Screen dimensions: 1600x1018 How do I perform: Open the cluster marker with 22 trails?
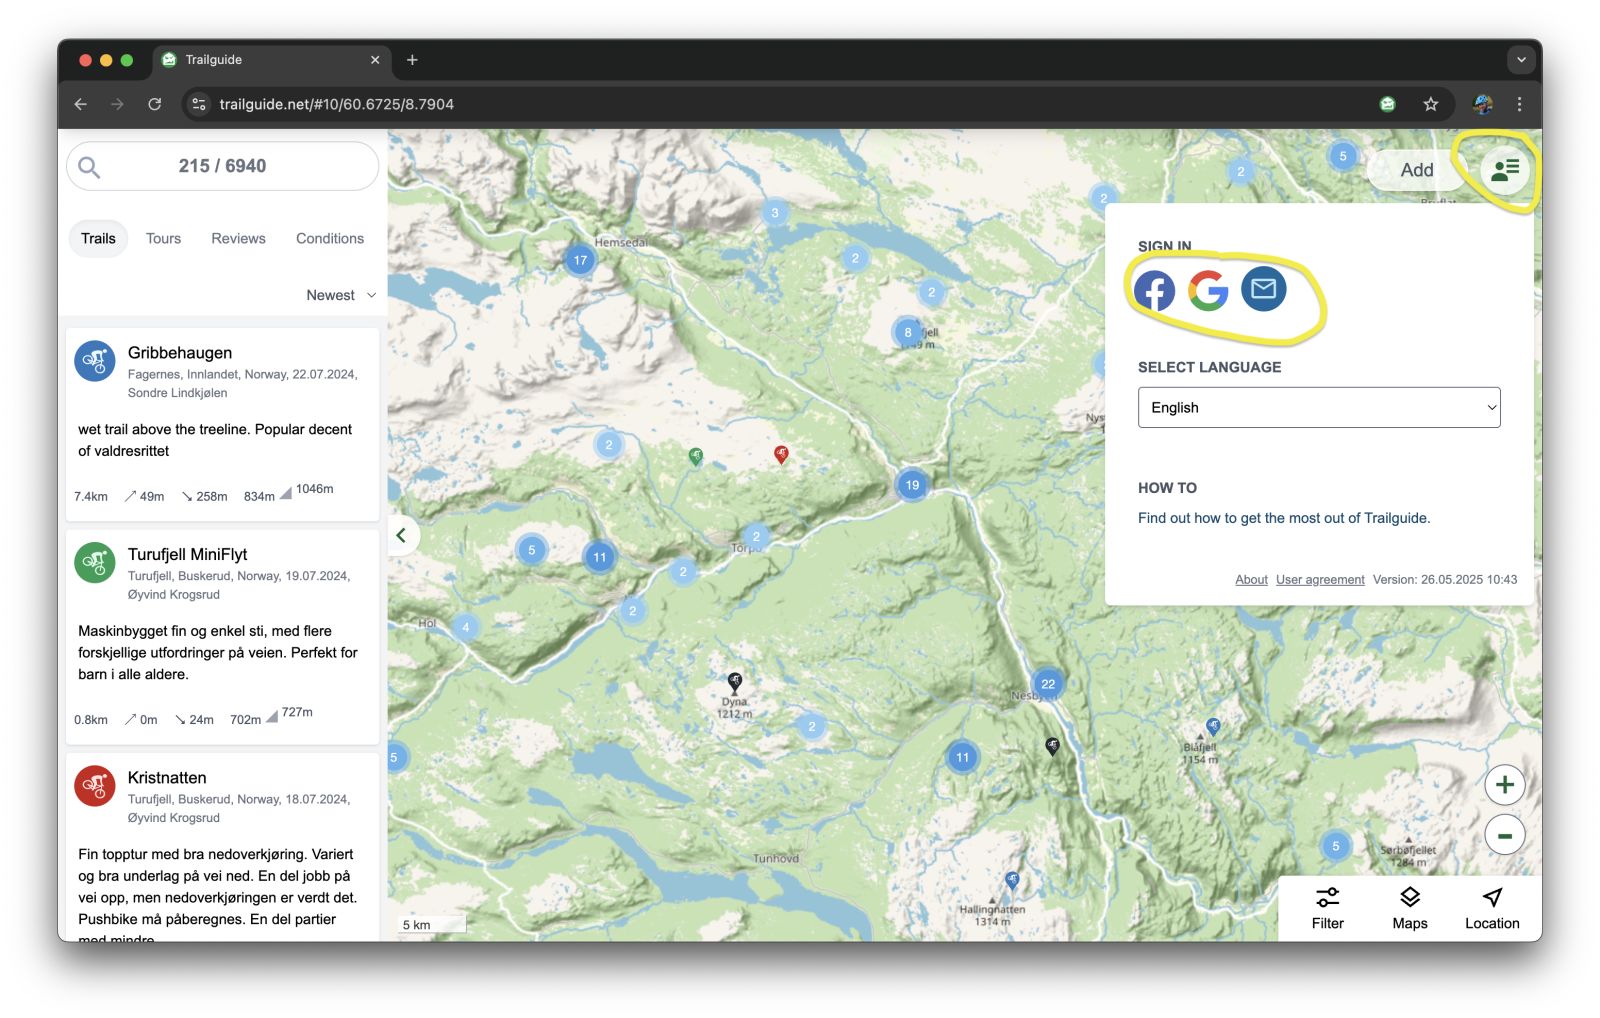point(1047,684)
